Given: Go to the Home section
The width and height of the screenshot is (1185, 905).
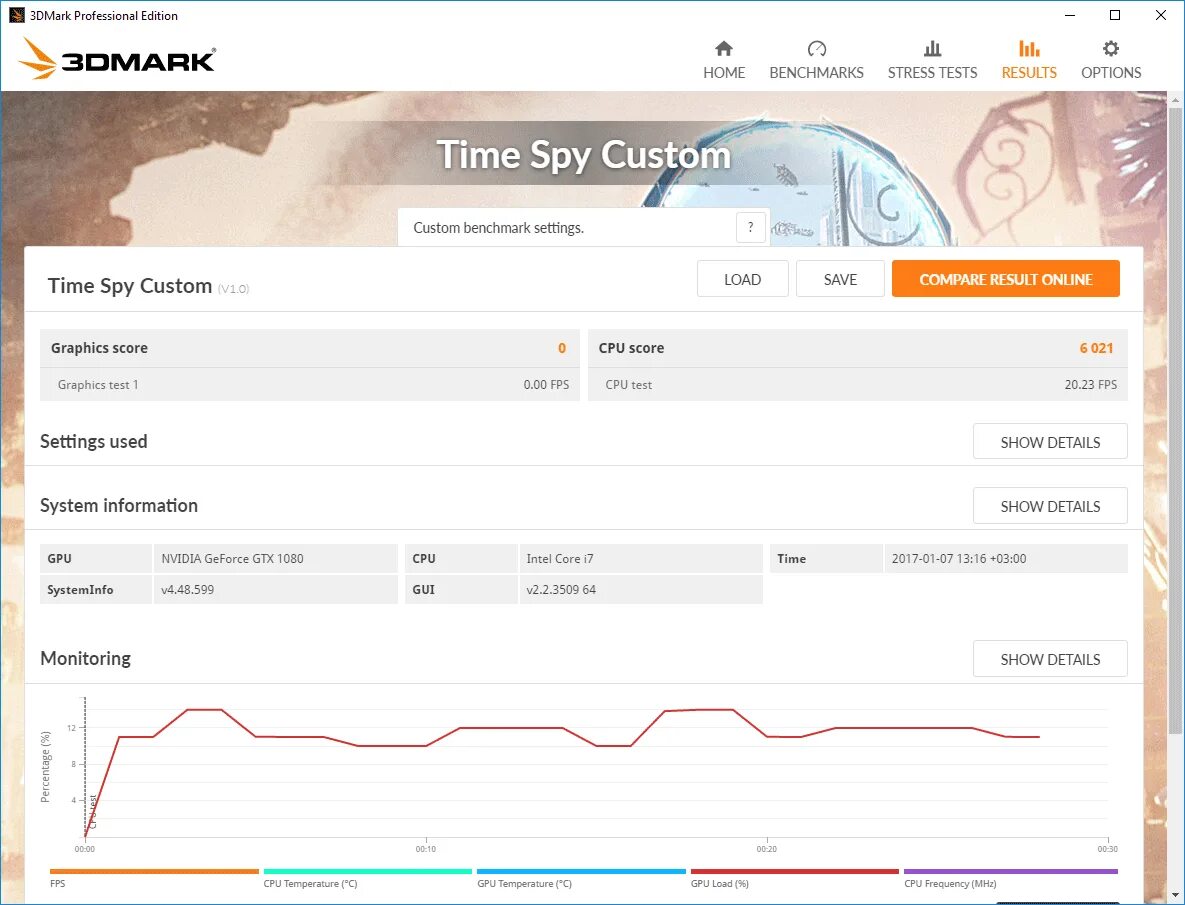Looking at the screenshot, I should 724,60.
